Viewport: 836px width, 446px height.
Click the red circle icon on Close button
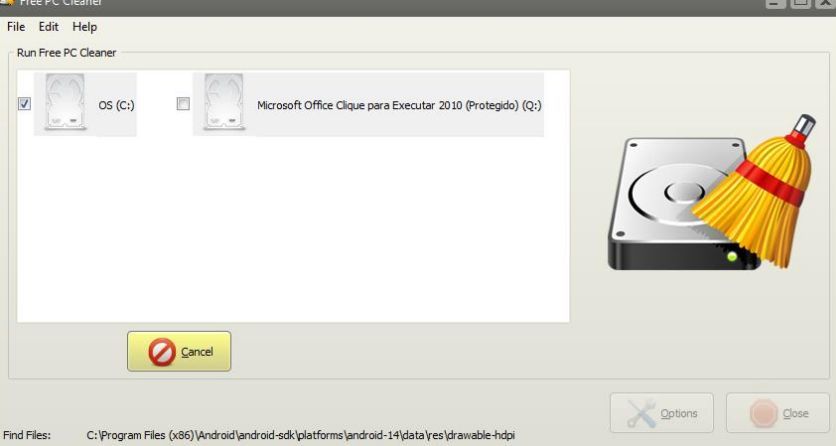(763, 413)
